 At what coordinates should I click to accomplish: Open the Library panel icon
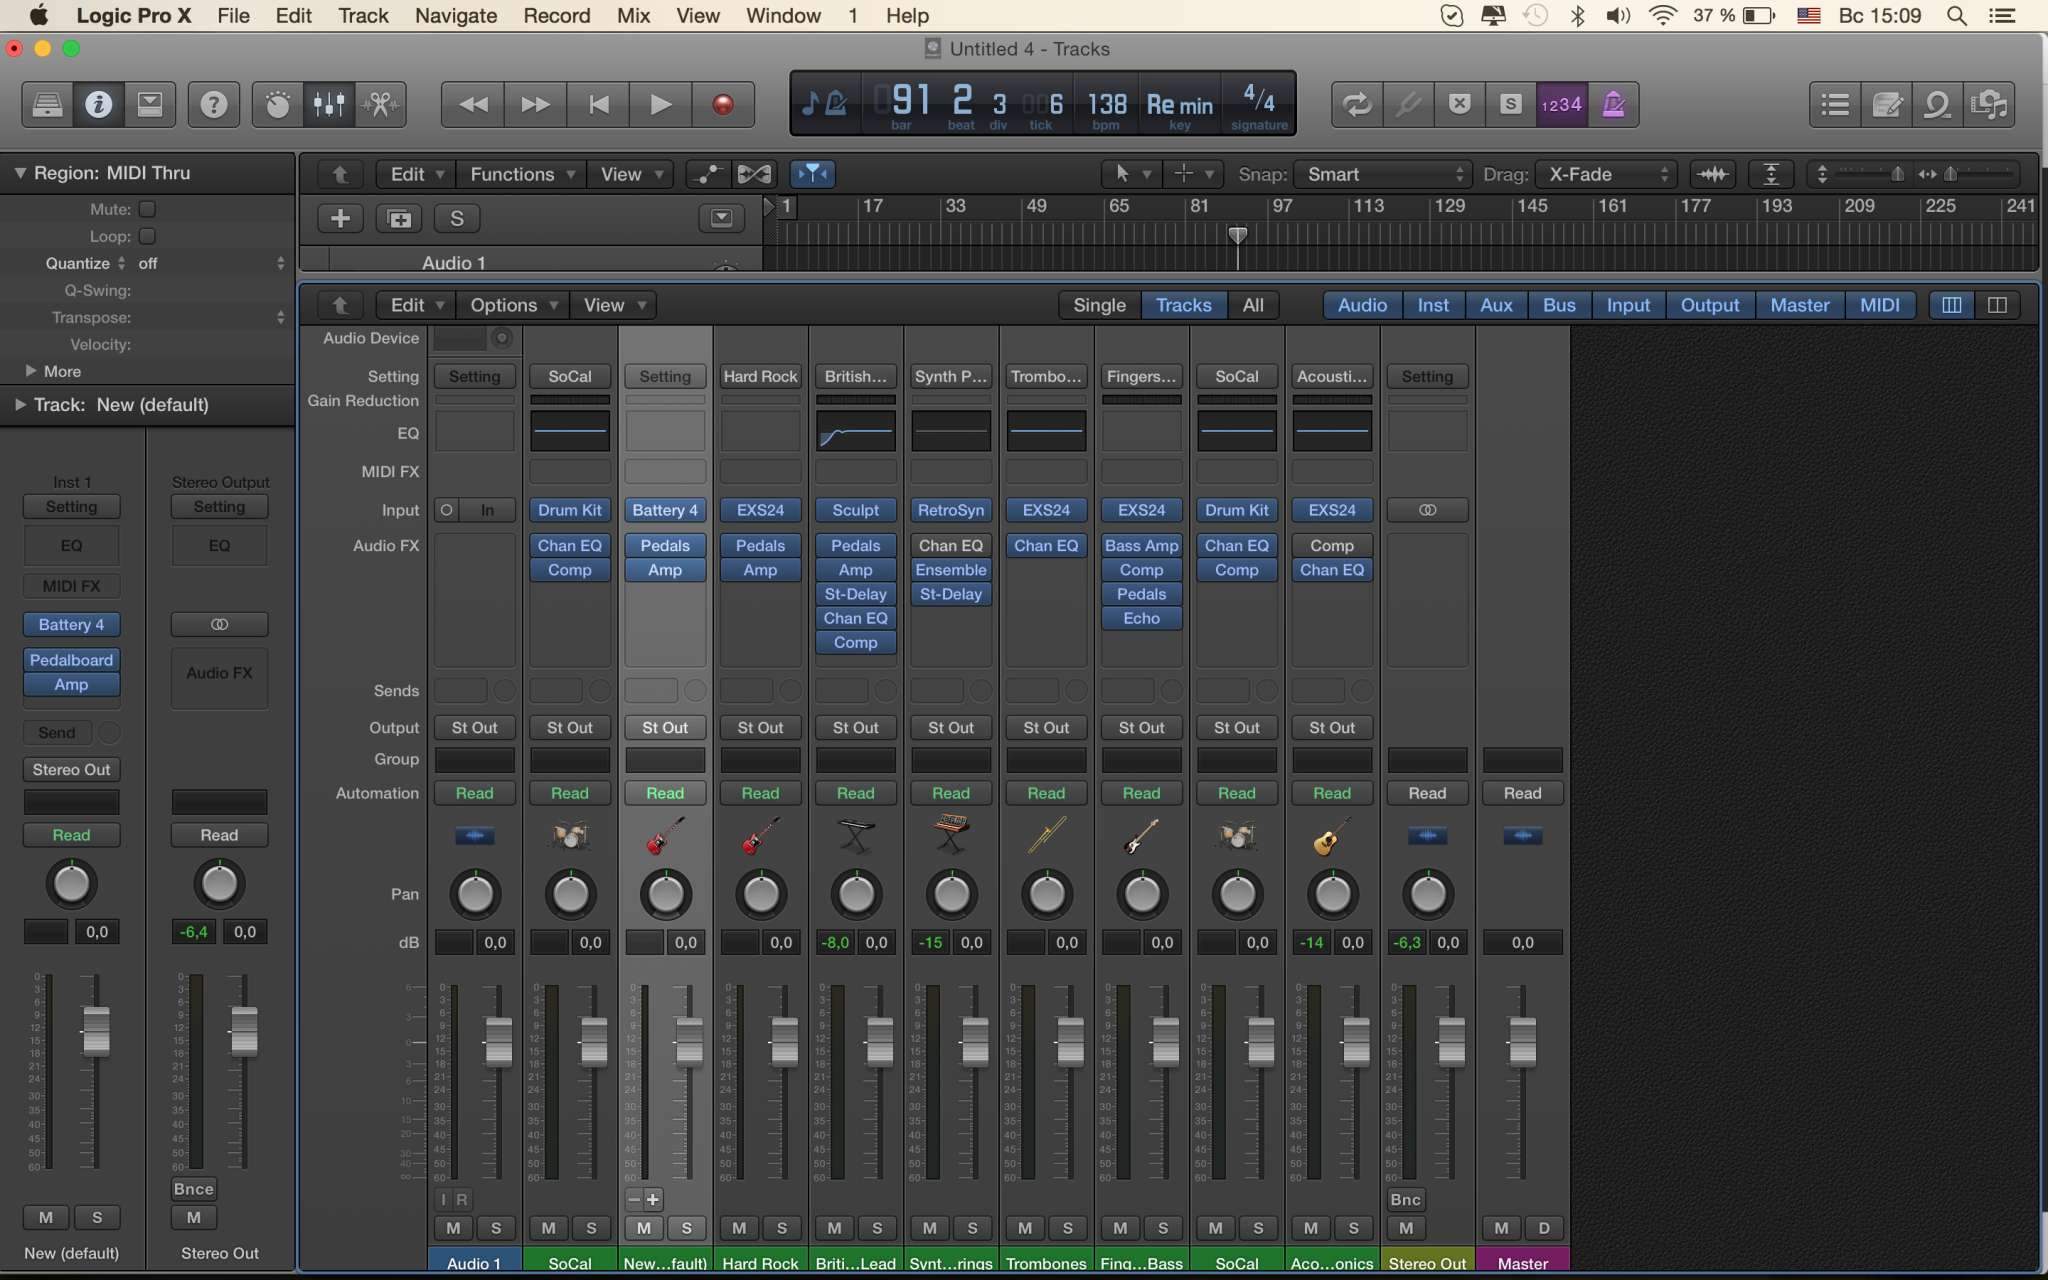click(x=47, y=104)
